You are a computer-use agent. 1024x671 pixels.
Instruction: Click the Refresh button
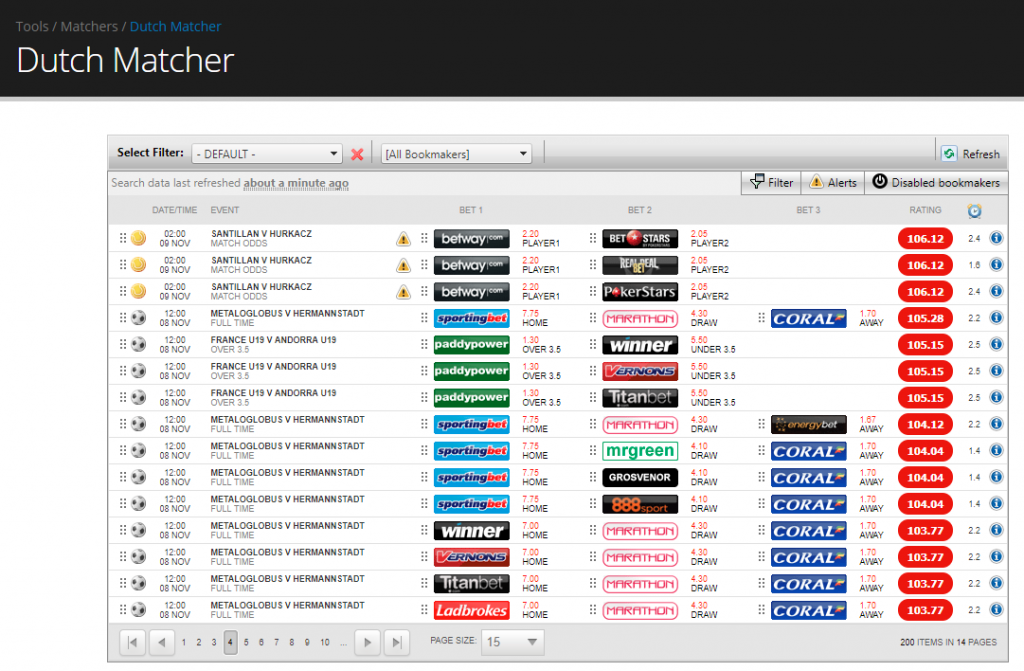pos(971,154)
